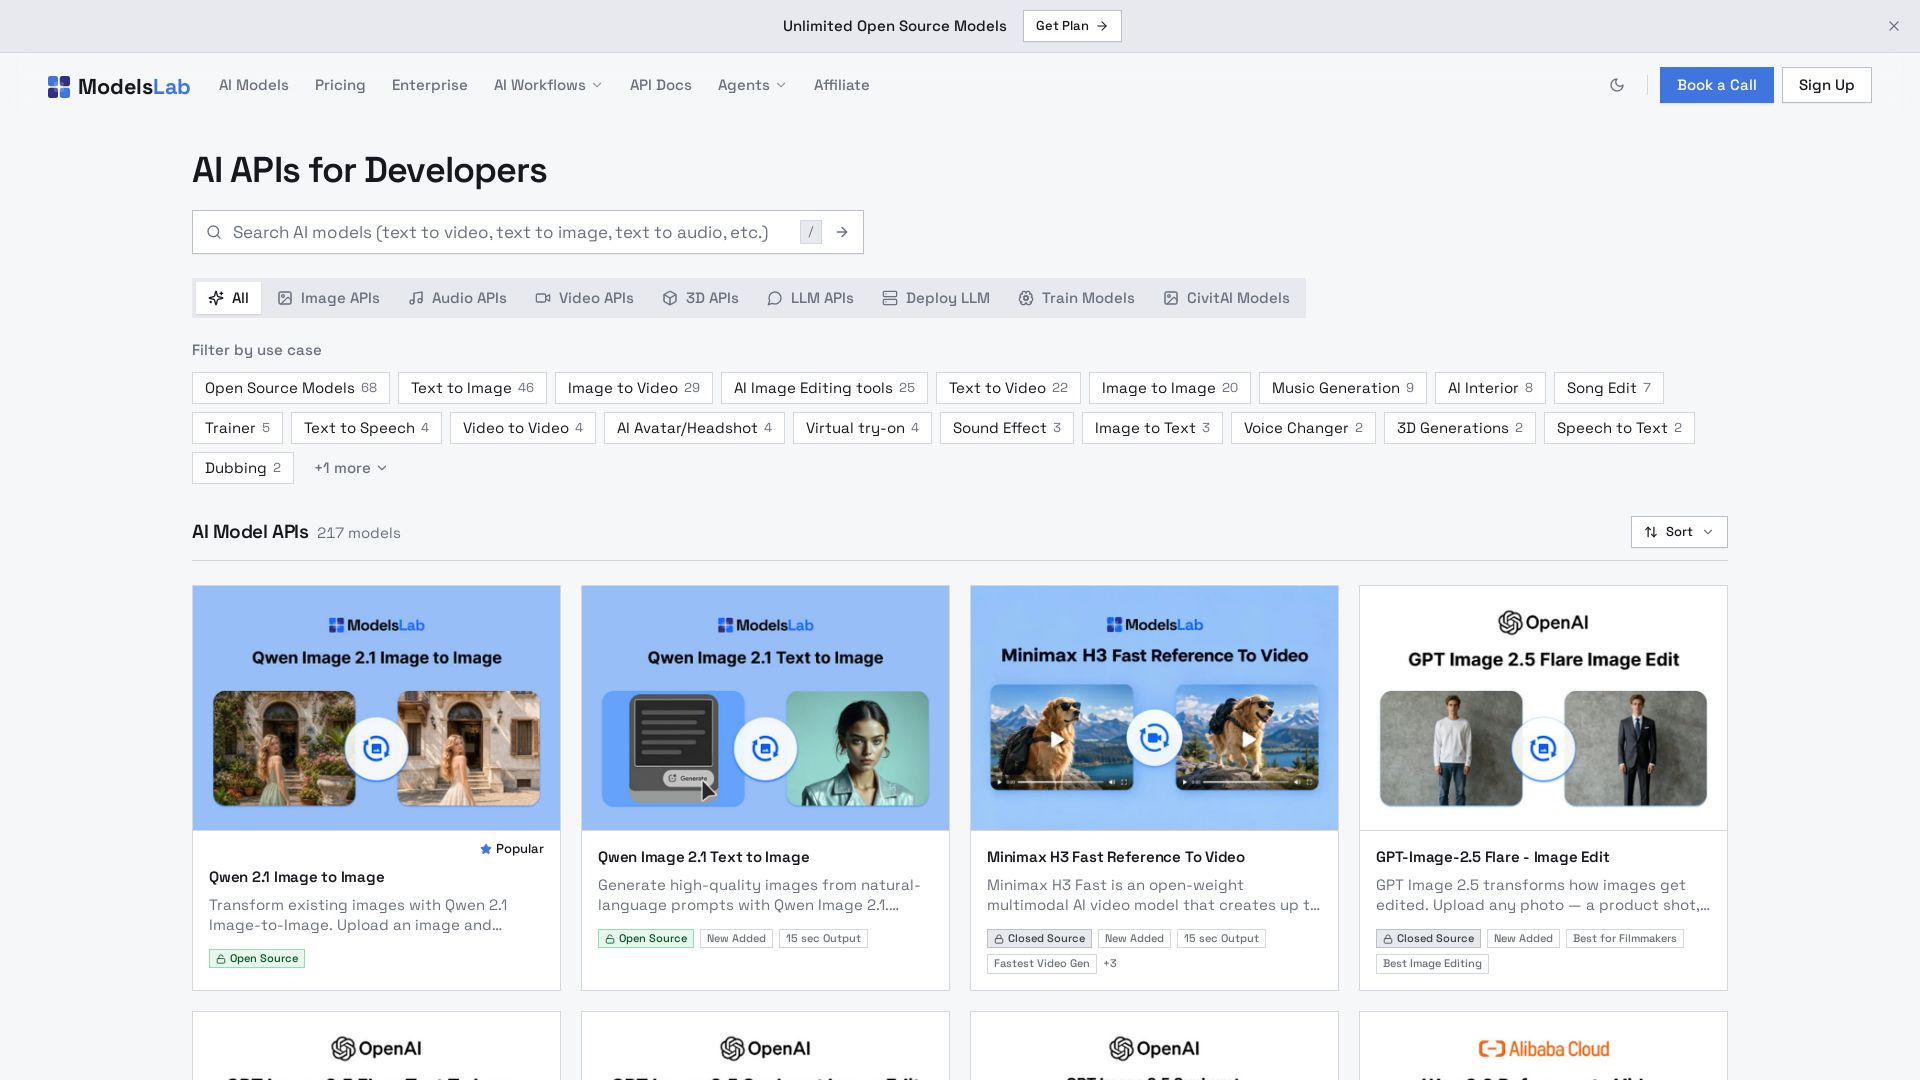Toggle the Music Generation filter chip
This screenshot has width=1920, height=1080.
(1342, 388)
